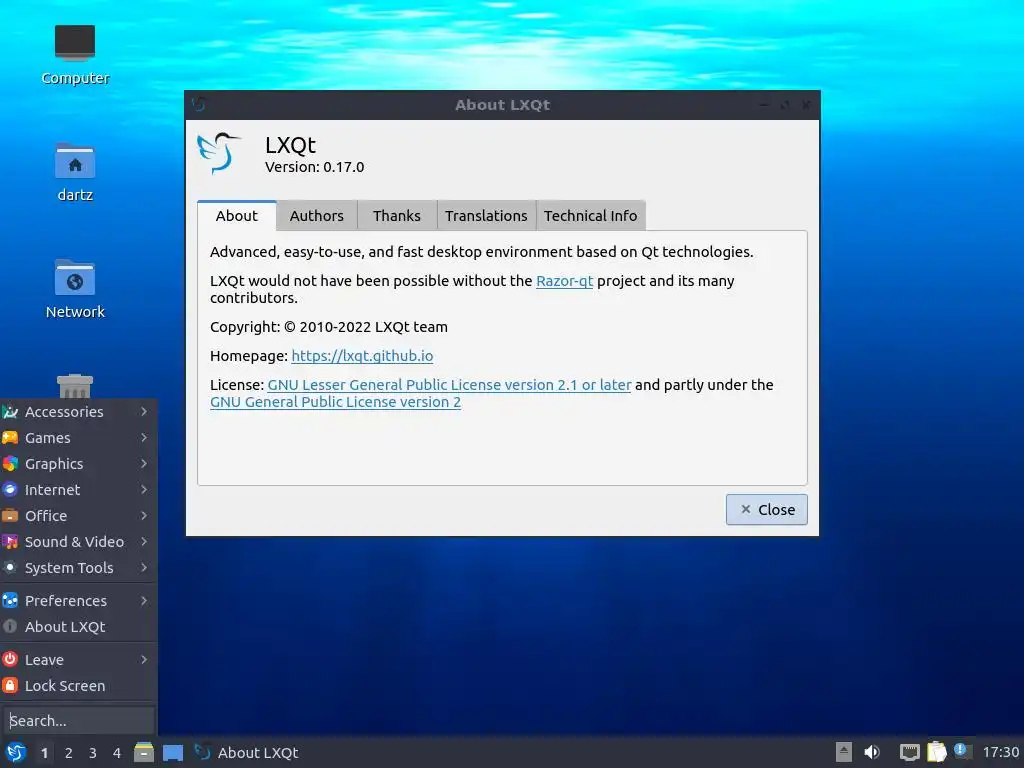Expand the Accessories submenu arrow
The width and height of the screenshot is (1024, 768).
144,411
